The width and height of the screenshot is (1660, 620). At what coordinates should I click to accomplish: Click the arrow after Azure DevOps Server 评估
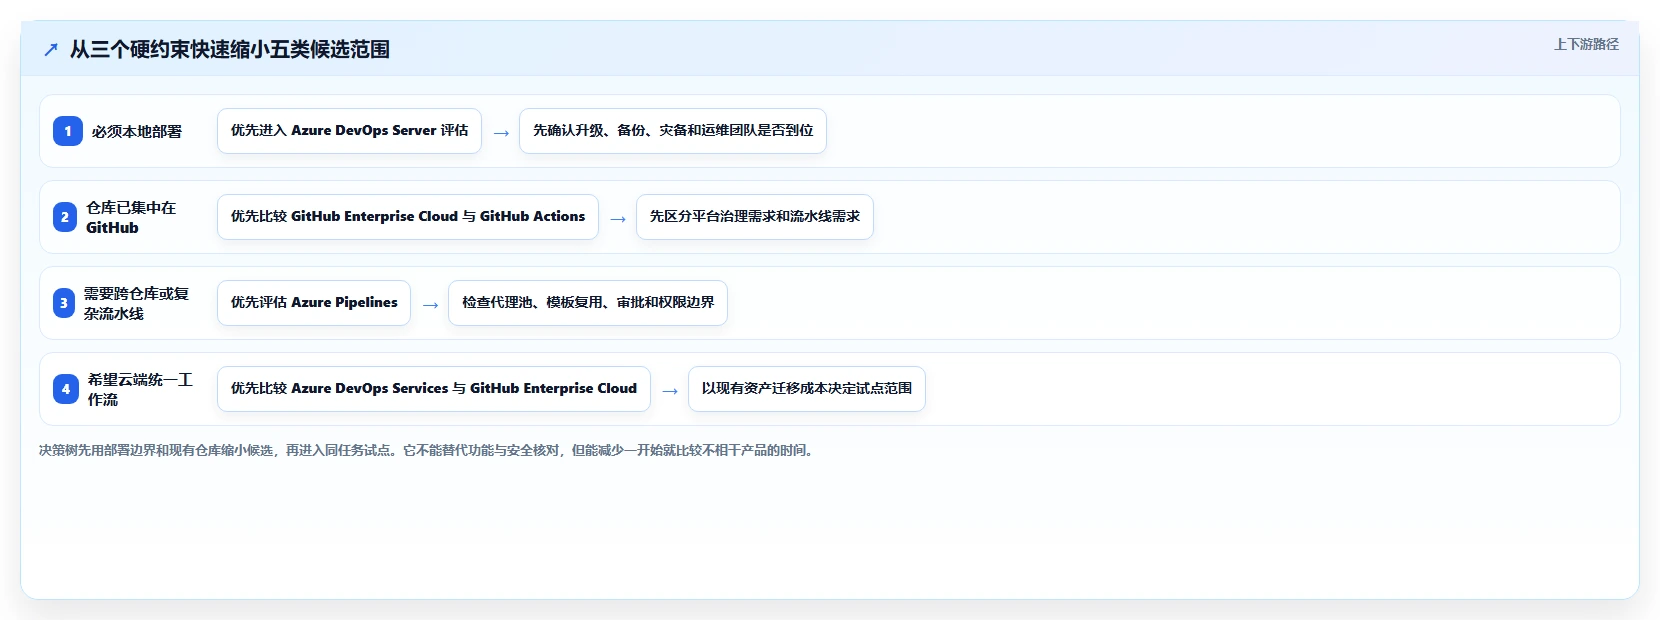point(501,133)
